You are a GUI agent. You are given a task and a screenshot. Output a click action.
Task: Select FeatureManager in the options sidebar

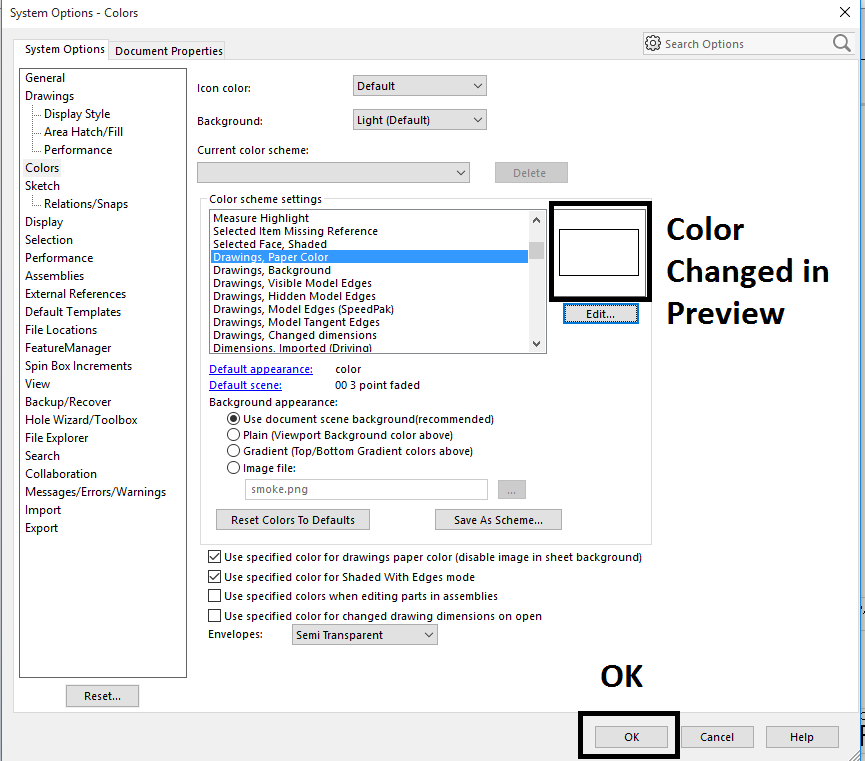(x=68, y=347)
